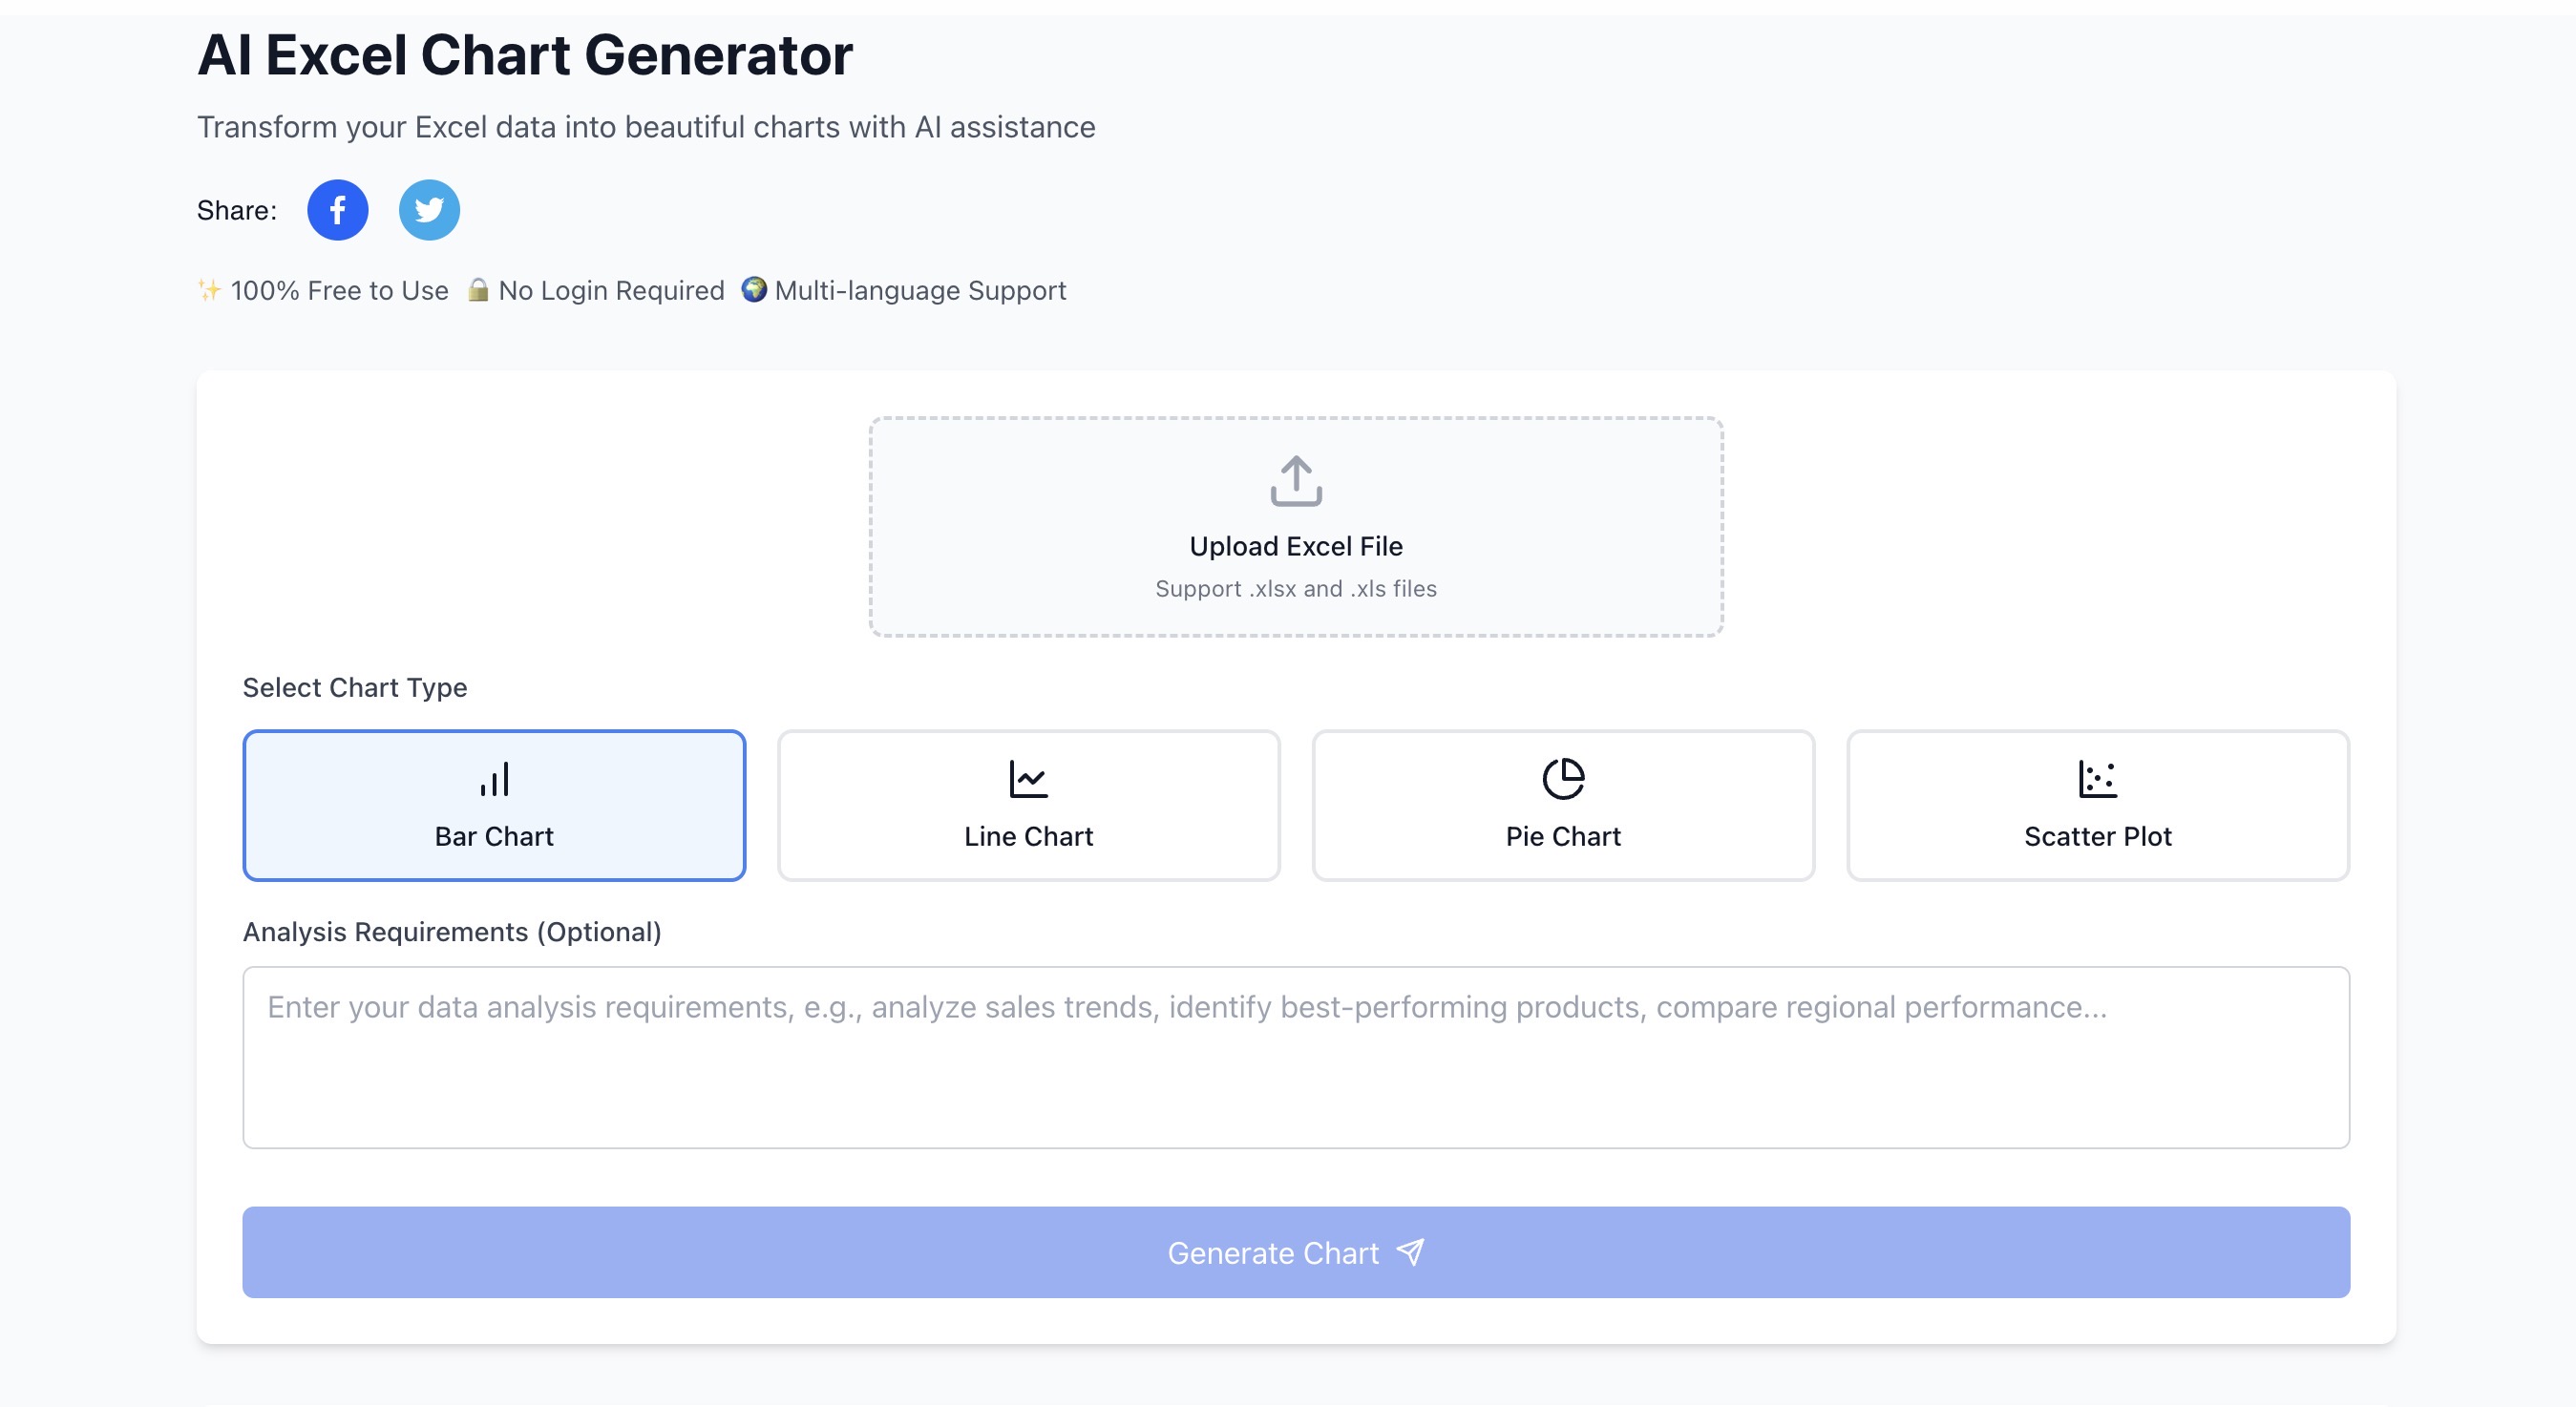Share the page on Twitter
This screenshot has height=1407, width=2576.
click(428, 209)
